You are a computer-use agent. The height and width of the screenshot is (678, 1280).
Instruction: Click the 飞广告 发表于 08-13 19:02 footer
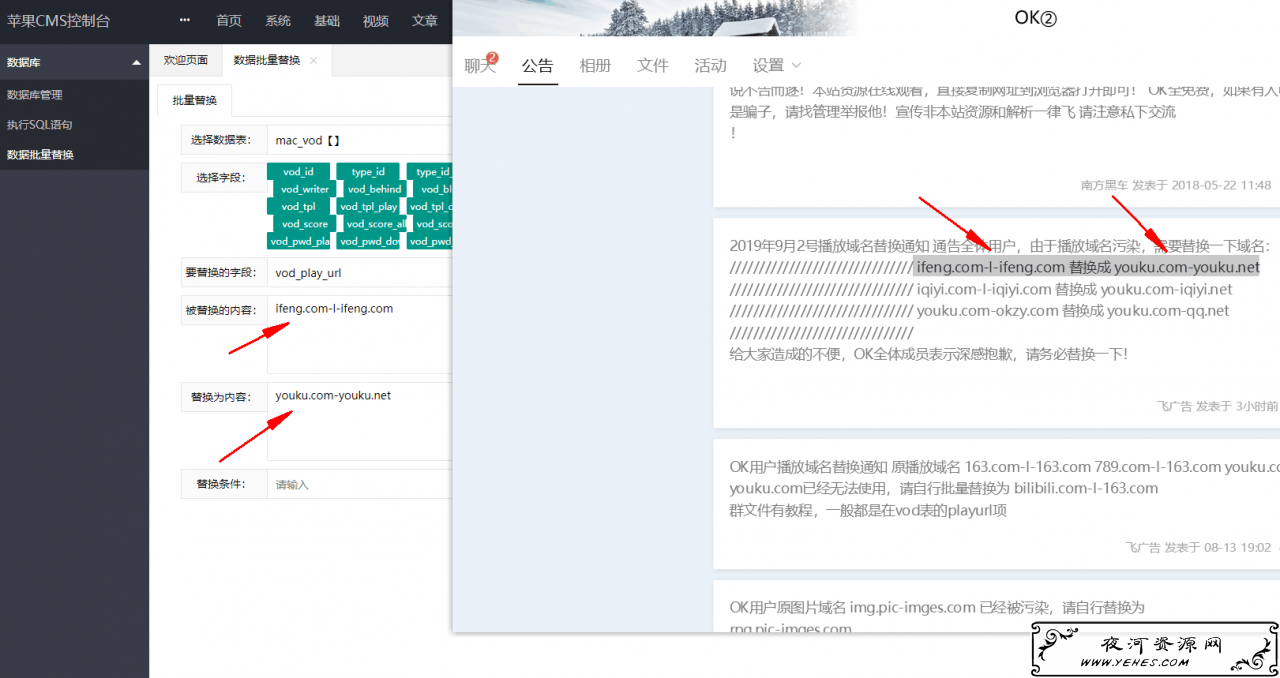point(1198,547)
